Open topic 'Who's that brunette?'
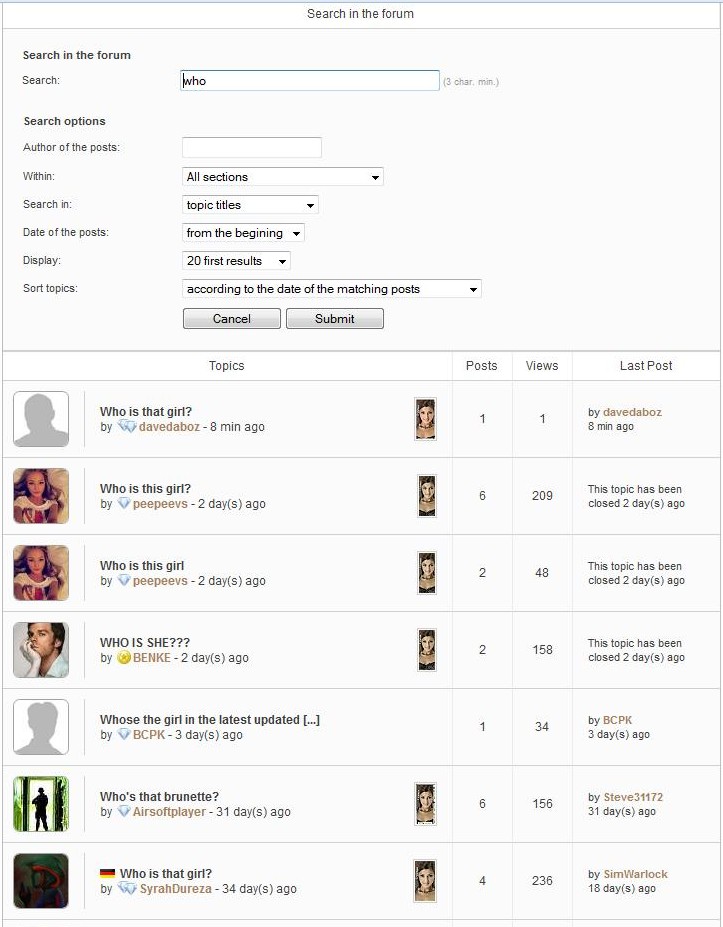723x927 pixels. click(159, 796)
